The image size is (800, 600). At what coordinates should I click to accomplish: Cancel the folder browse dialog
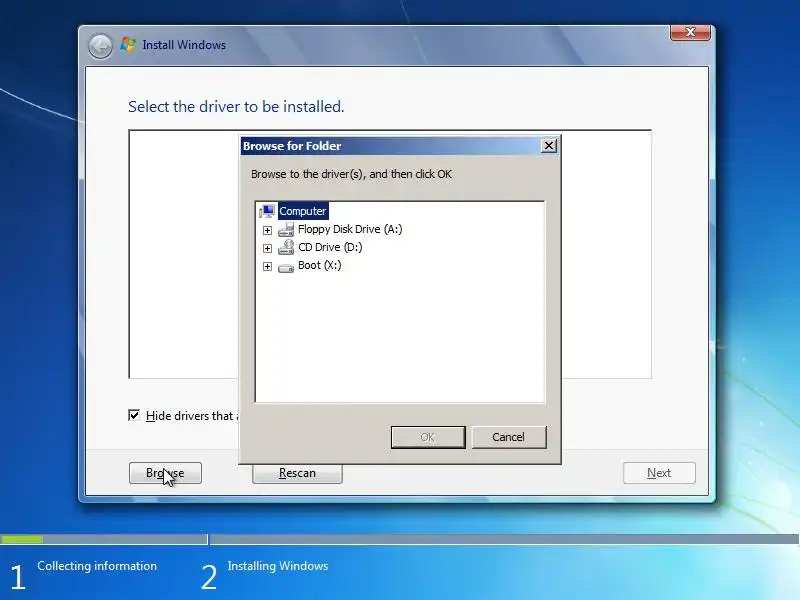point(509,437)
